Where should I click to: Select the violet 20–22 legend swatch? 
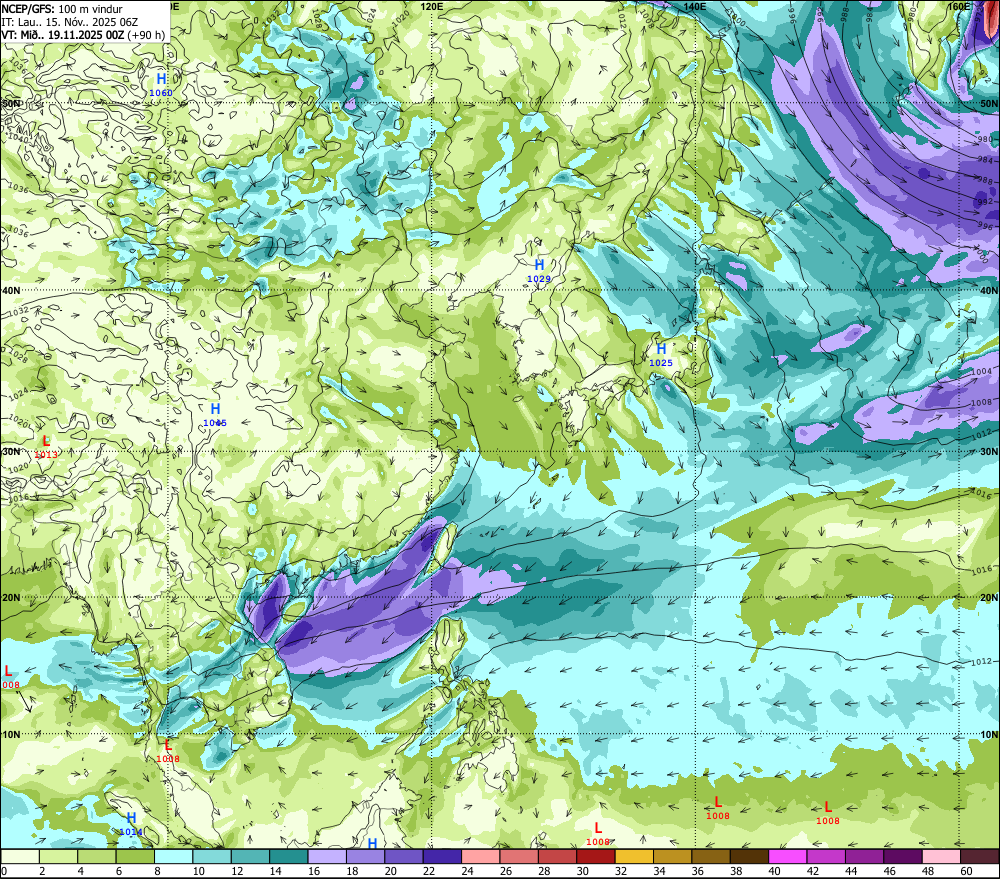pyautogui.click(x=404, y=856)
